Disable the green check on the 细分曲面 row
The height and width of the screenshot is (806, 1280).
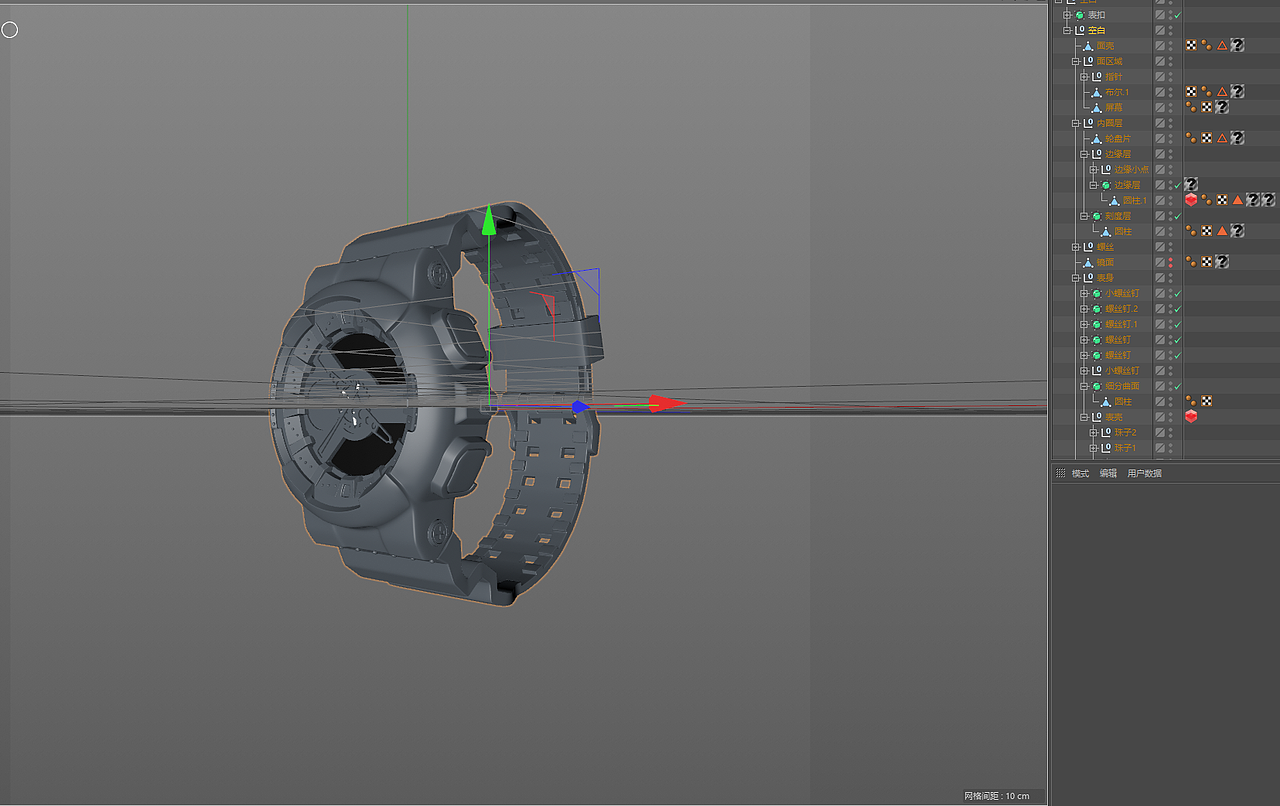point(1178,386)
